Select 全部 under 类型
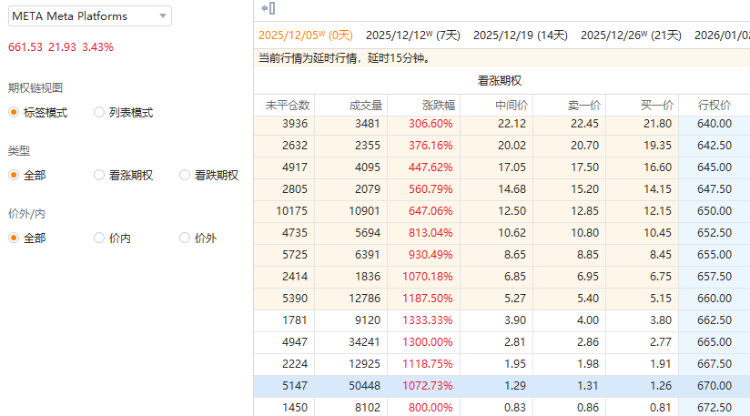The width and height of the screenshot is (750, 416). click(13, 175)
